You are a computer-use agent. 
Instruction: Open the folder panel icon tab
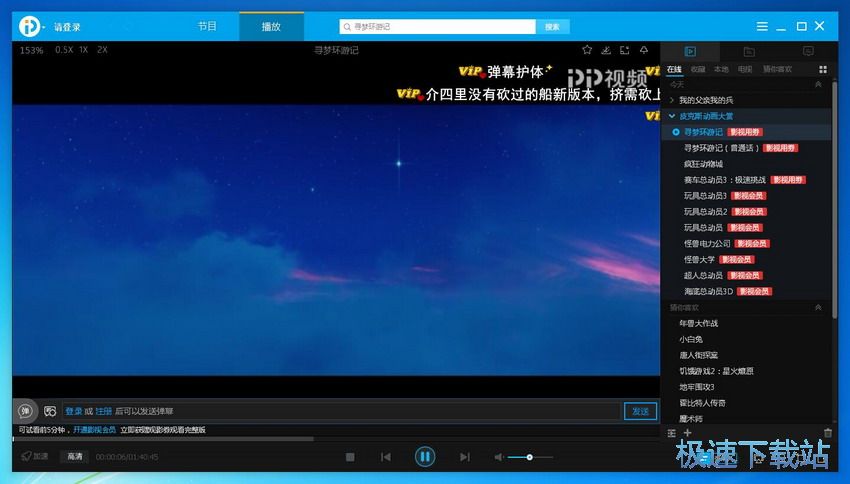tap(749, 51)
